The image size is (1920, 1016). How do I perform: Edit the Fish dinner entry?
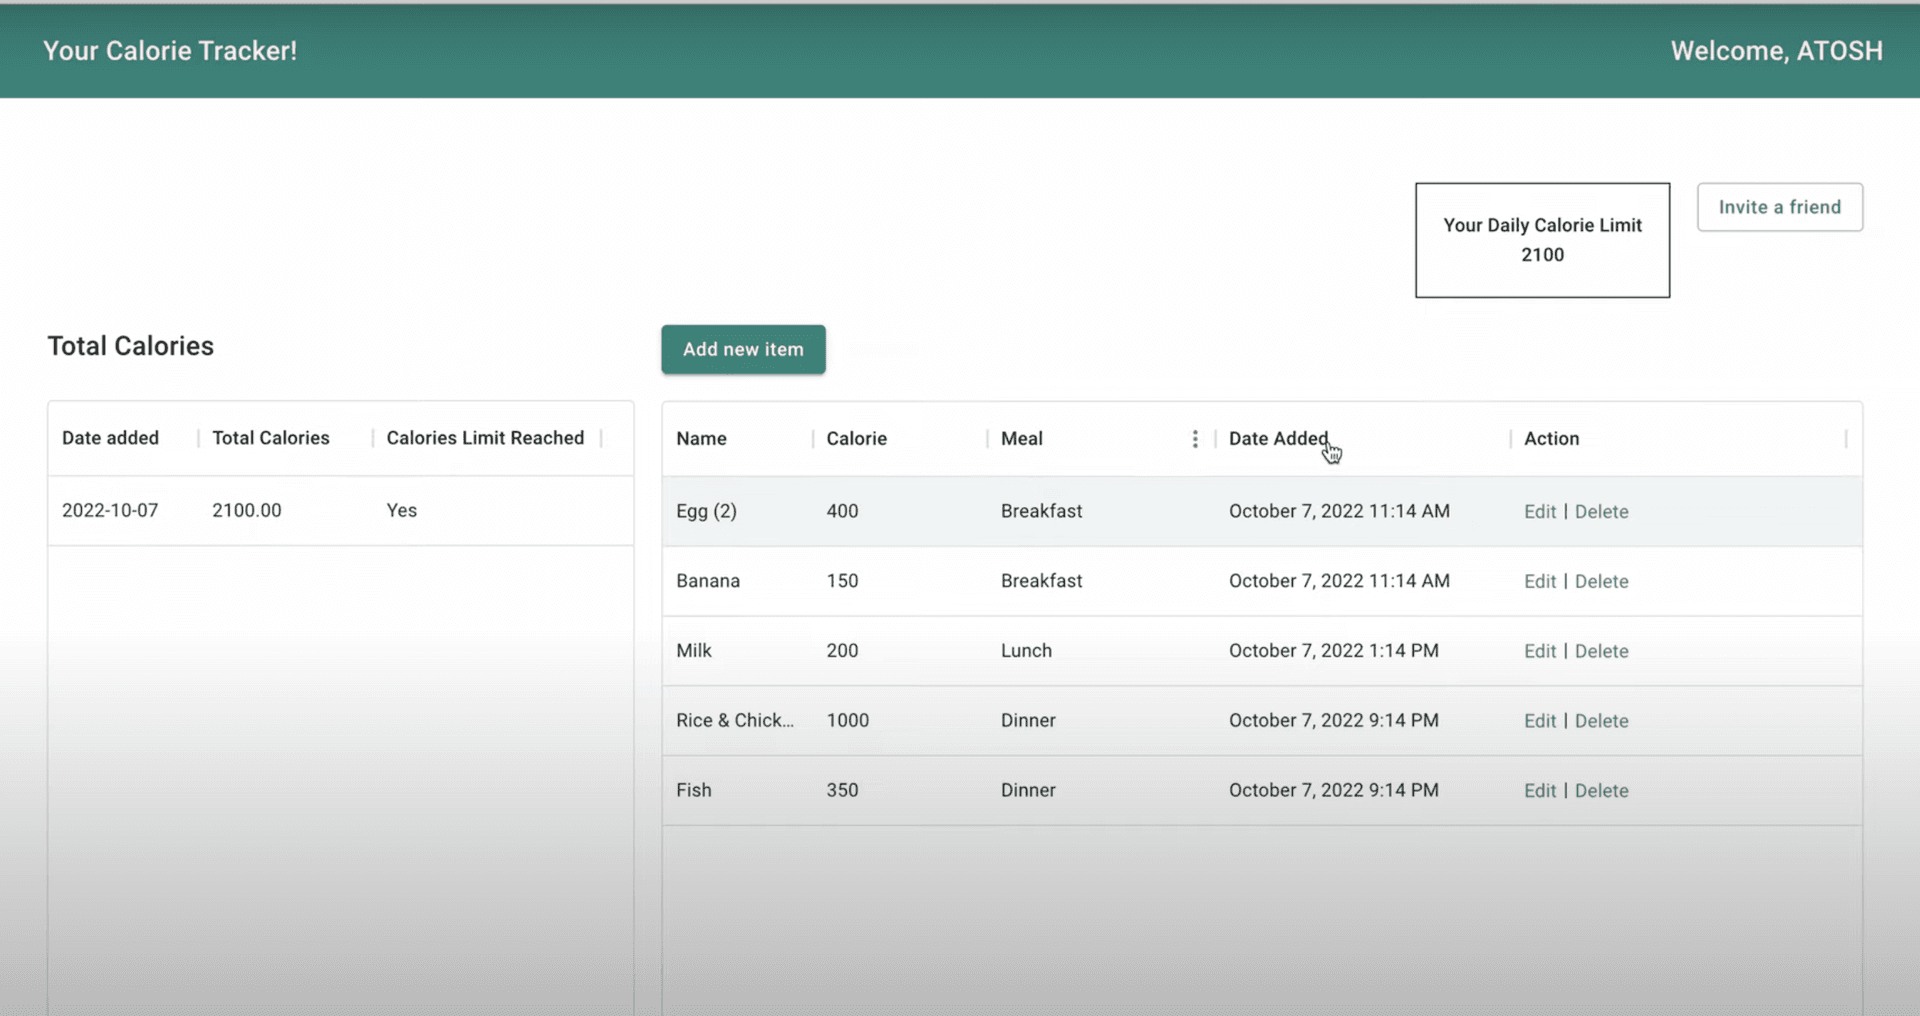click(1539, 791)
